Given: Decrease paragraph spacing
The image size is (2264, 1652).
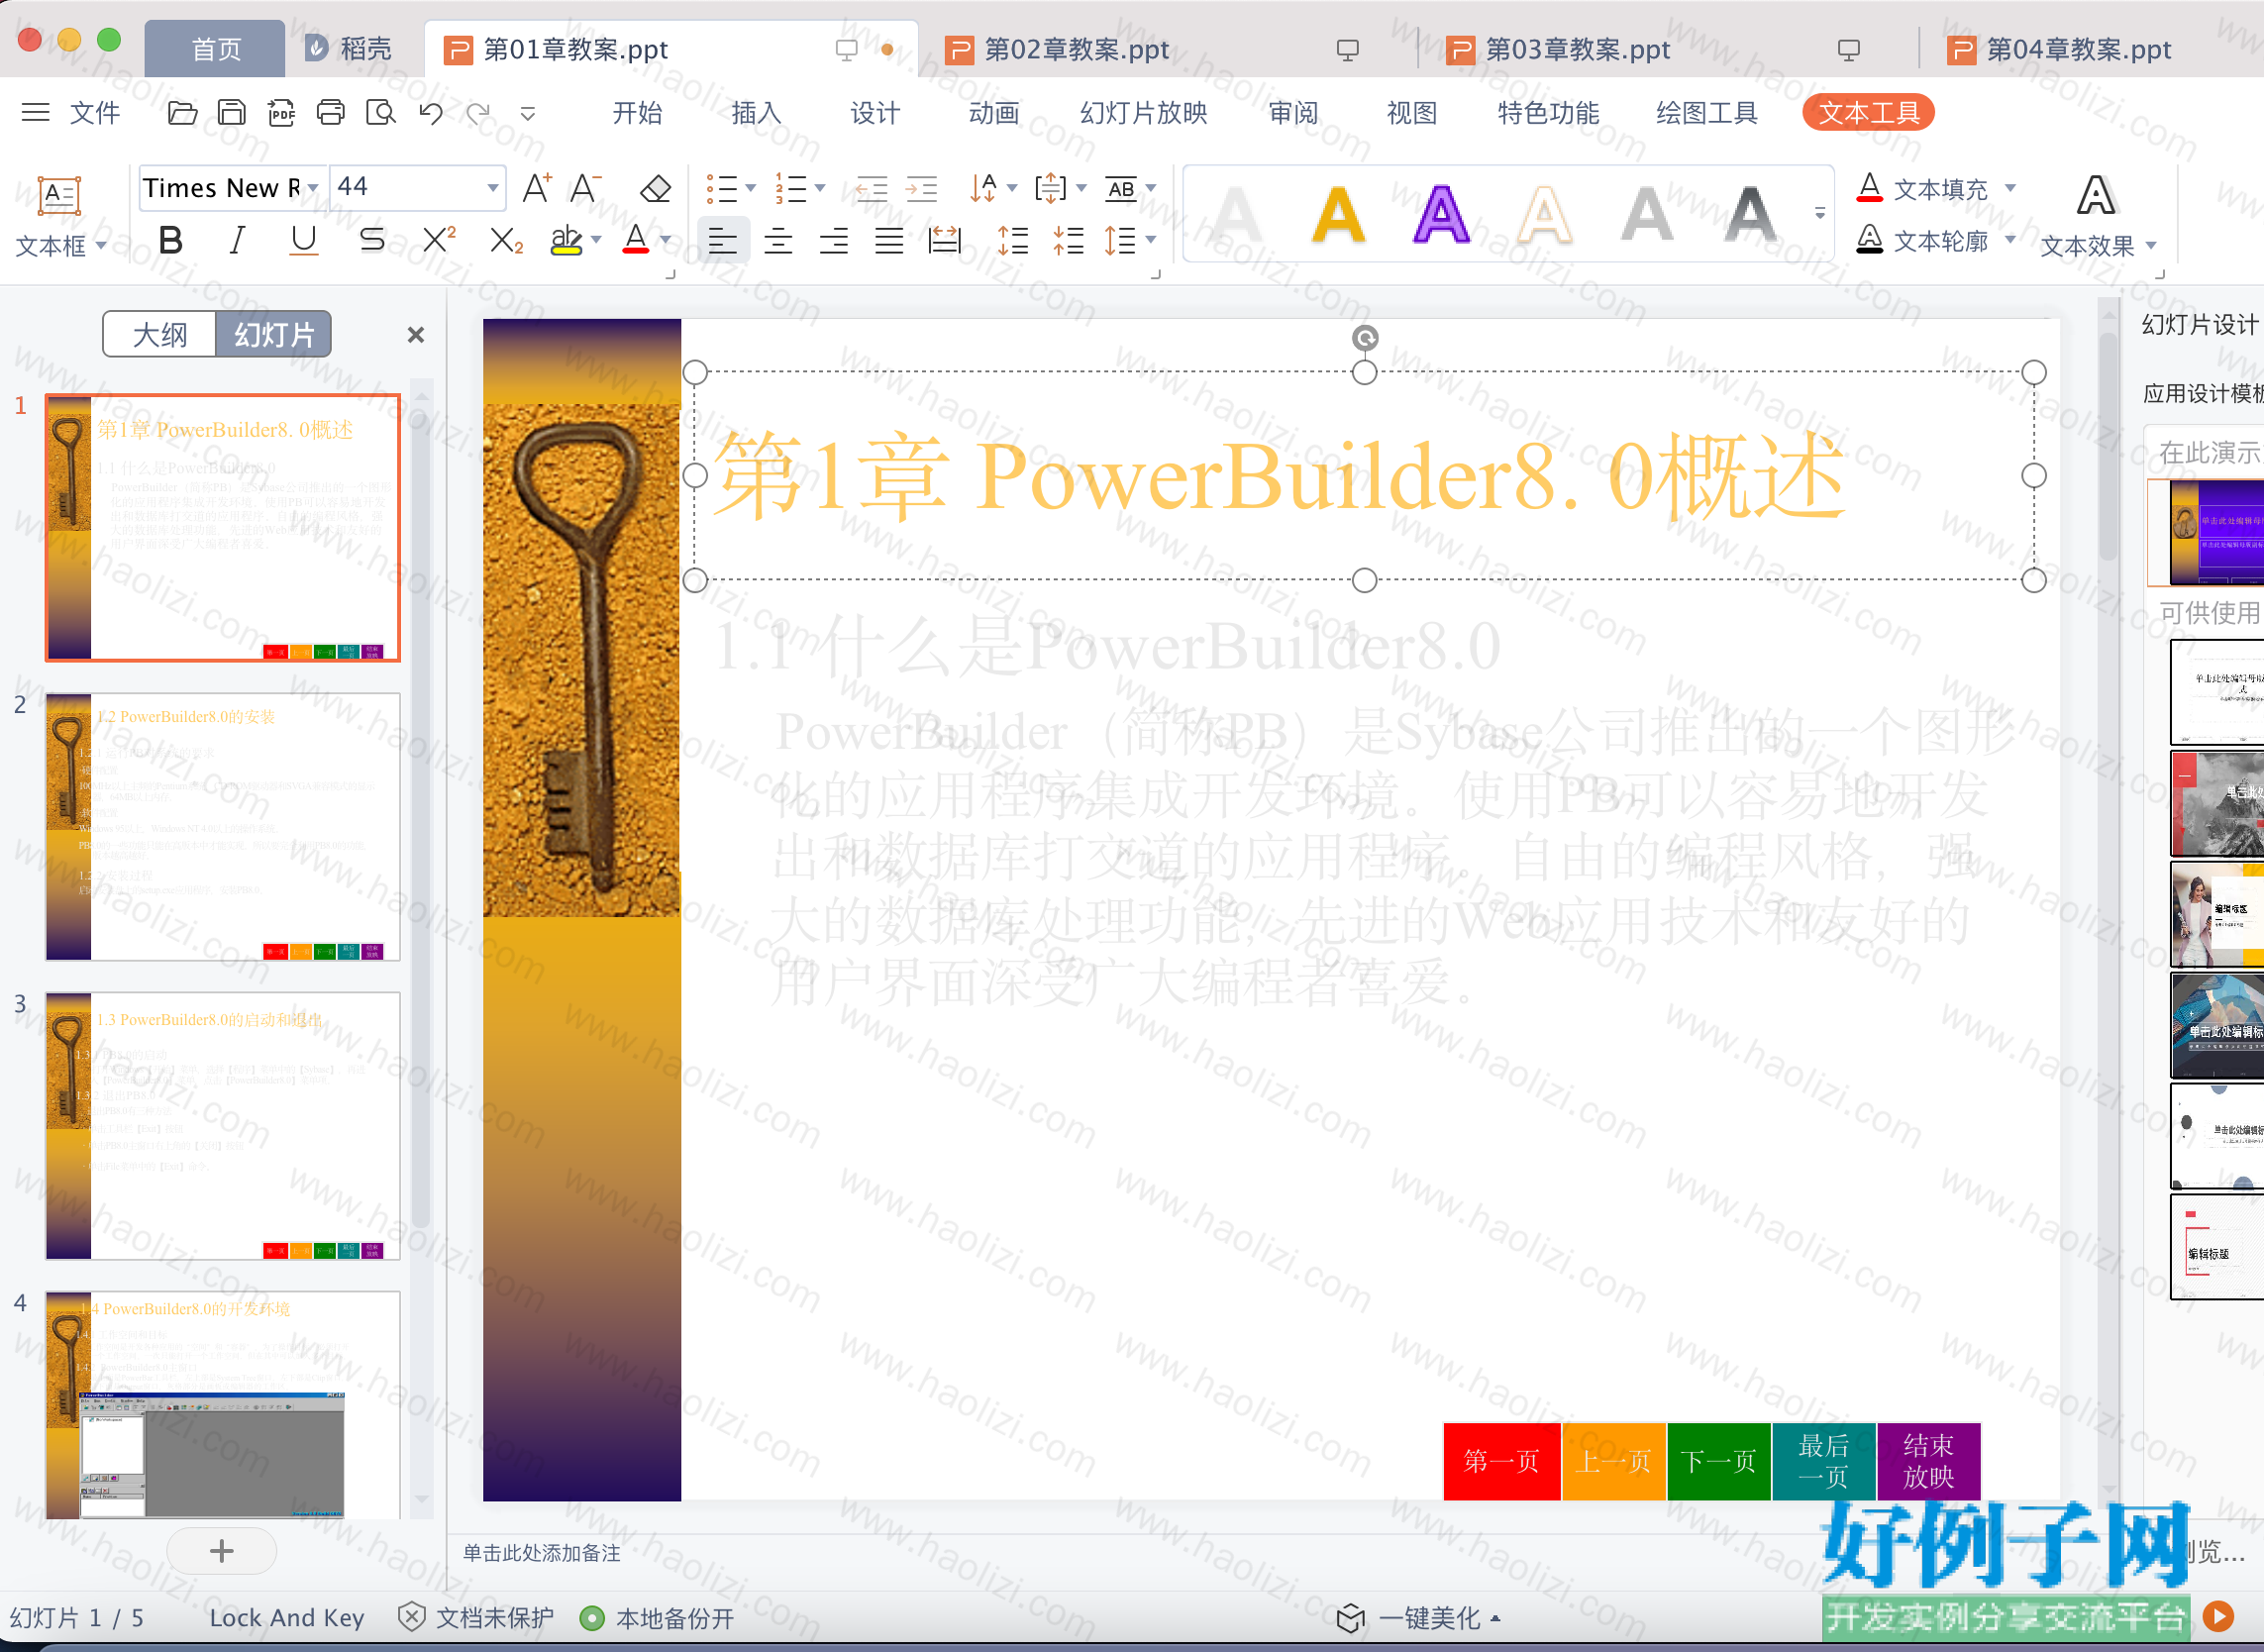Looking at the screenshot, I should pyautogui.click(x=1068, y=240).
